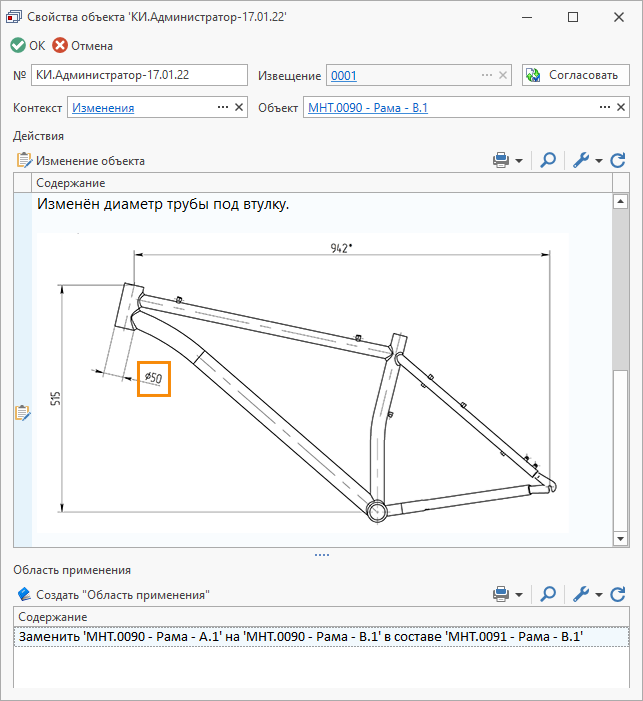Screen dimensions: 643x701
Task: Open the Действия settings wrench
Action: (x=581, y=160)
